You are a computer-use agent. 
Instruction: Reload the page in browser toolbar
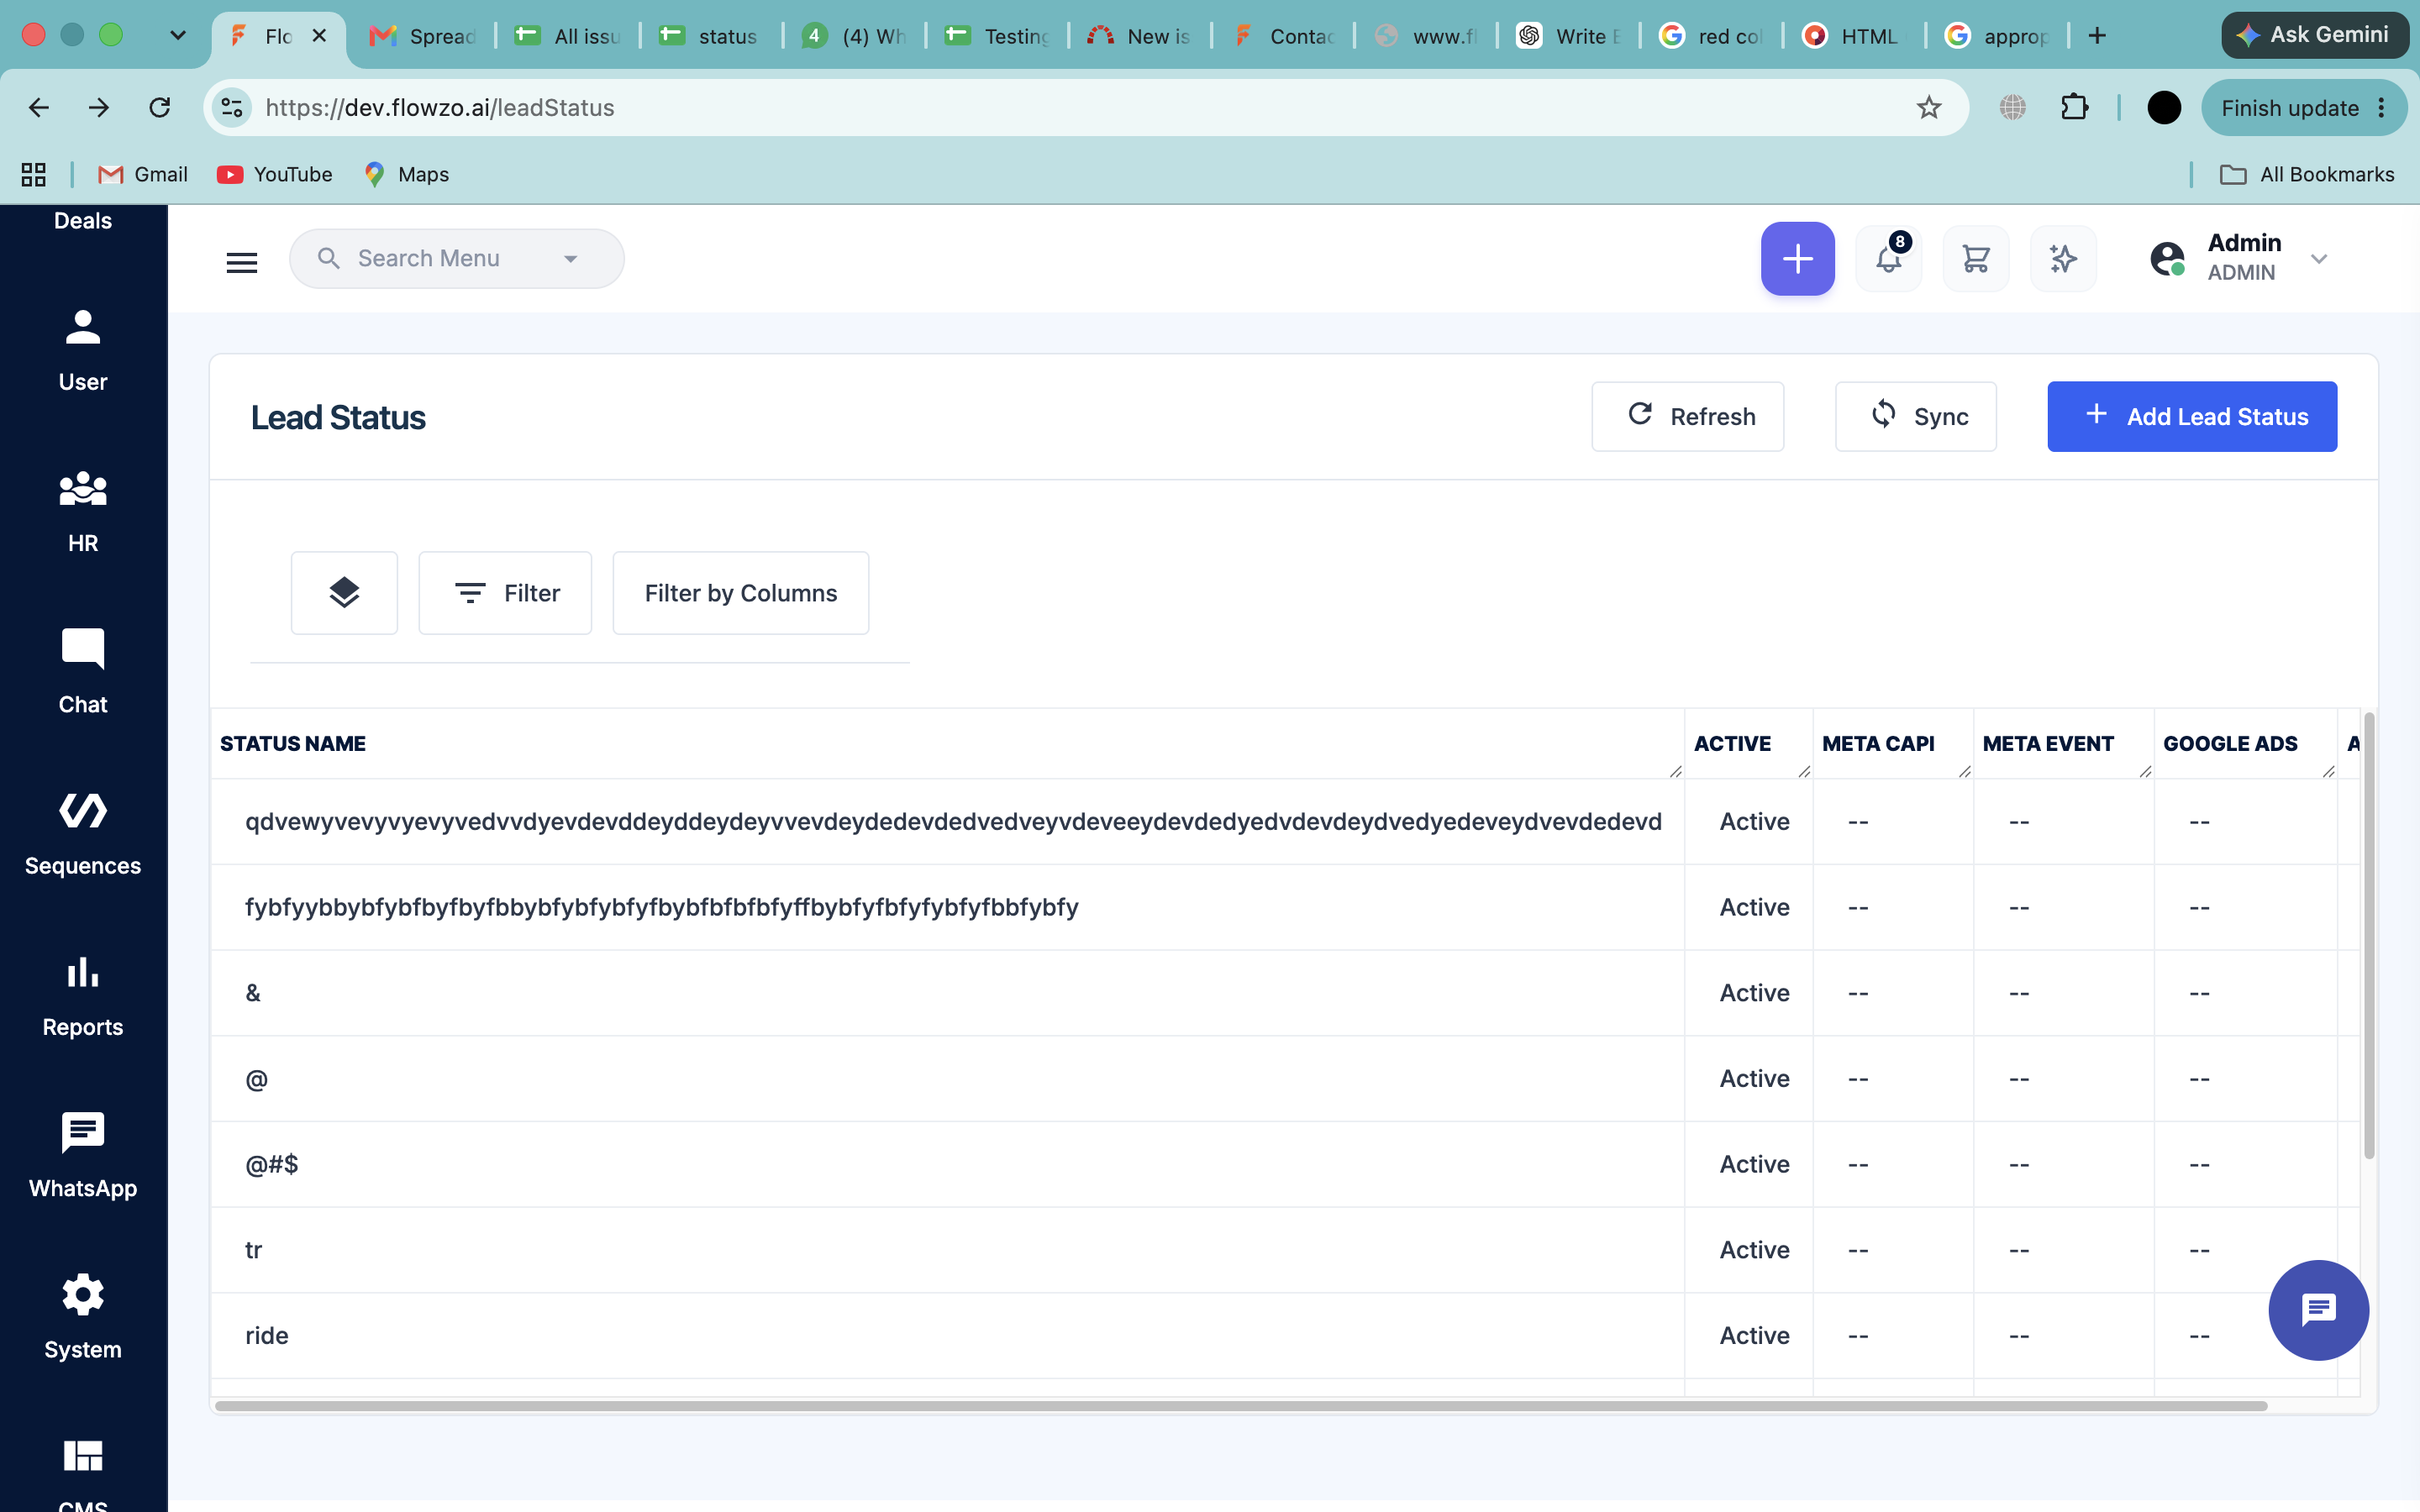coord(160,108)
